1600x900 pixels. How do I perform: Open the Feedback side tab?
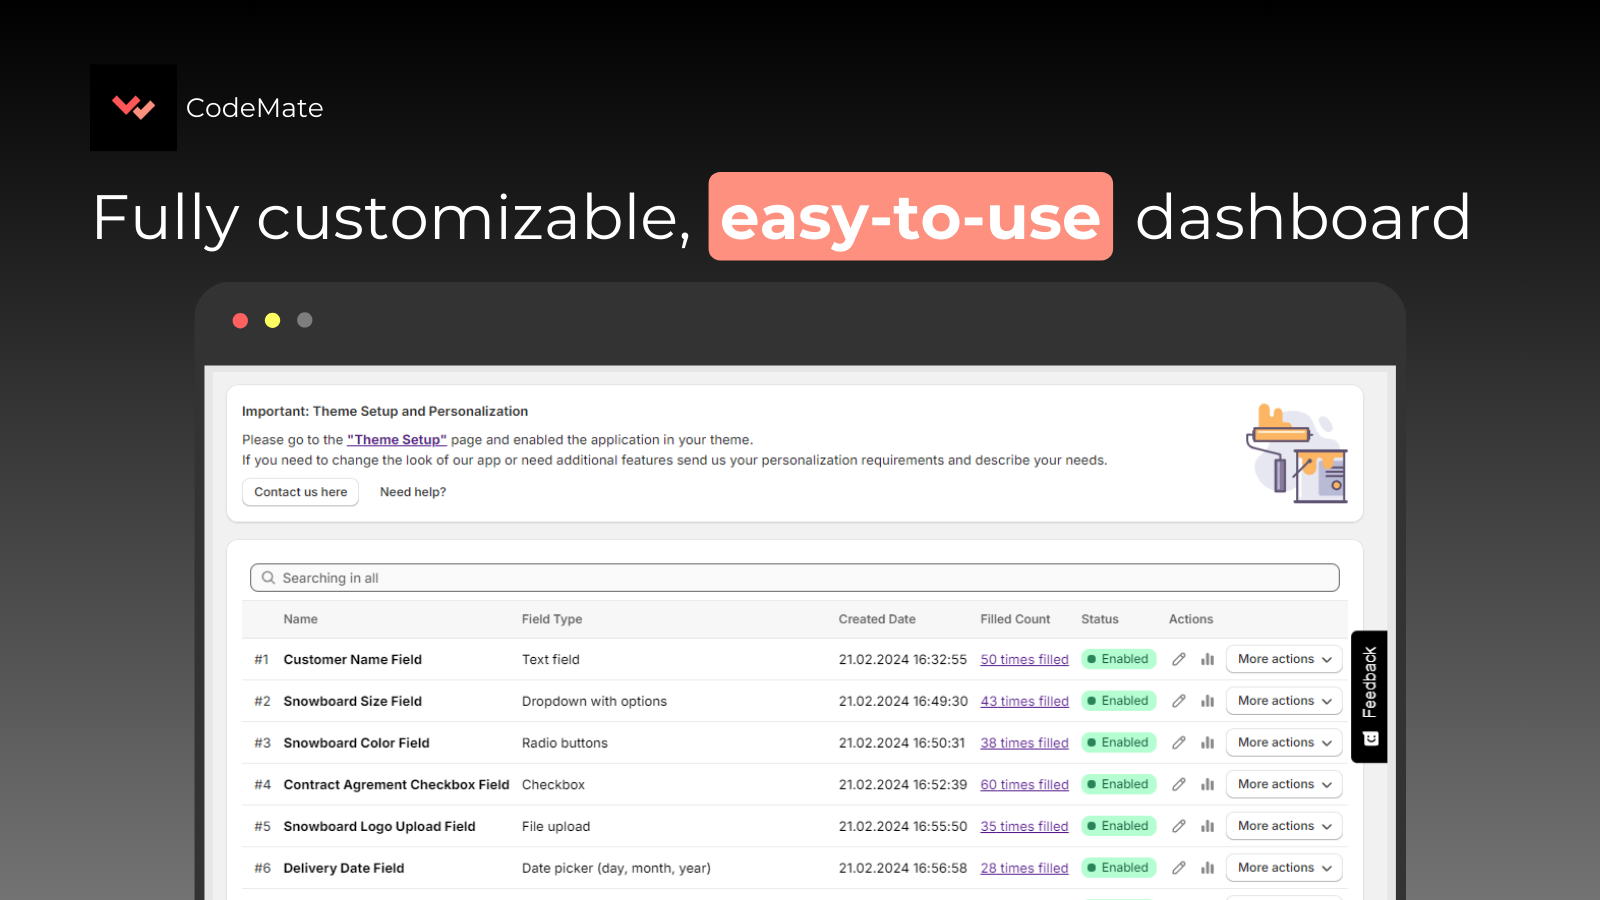[x=1369, y=695]
